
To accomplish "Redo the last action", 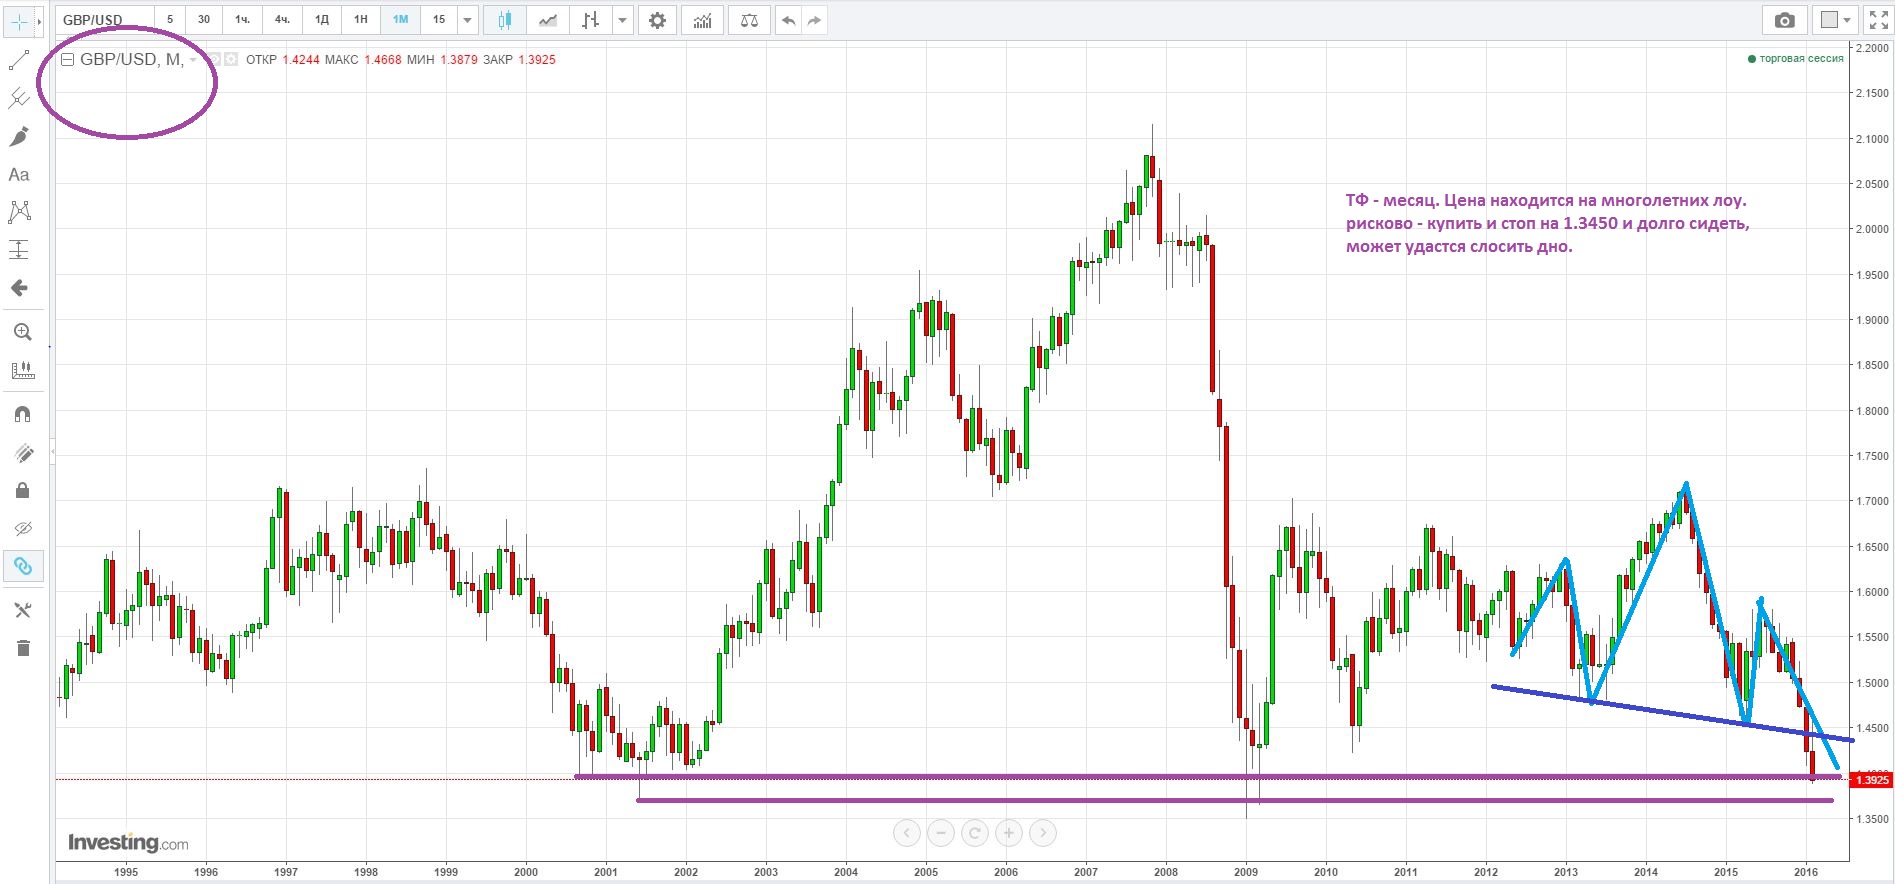I will [814, 20].
